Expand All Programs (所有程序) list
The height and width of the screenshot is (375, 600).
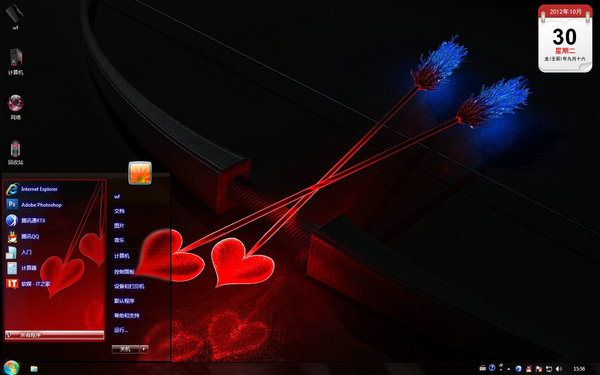coord(54,335)
